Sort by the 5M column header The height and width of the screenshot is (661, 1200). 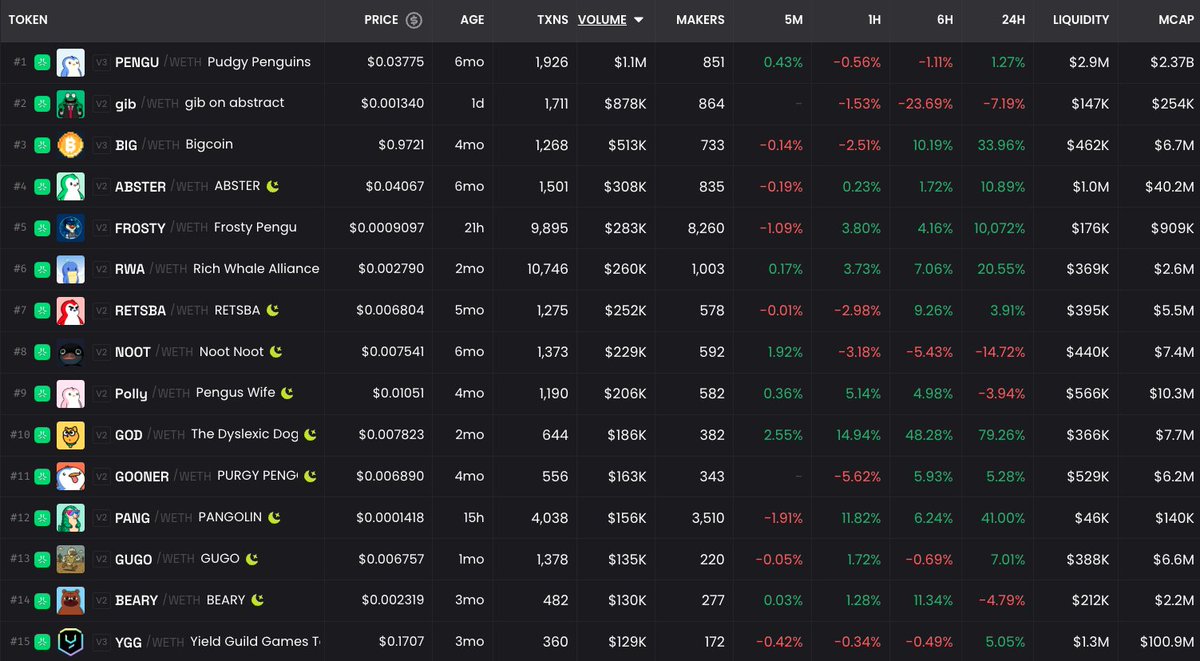pos(793,20)
